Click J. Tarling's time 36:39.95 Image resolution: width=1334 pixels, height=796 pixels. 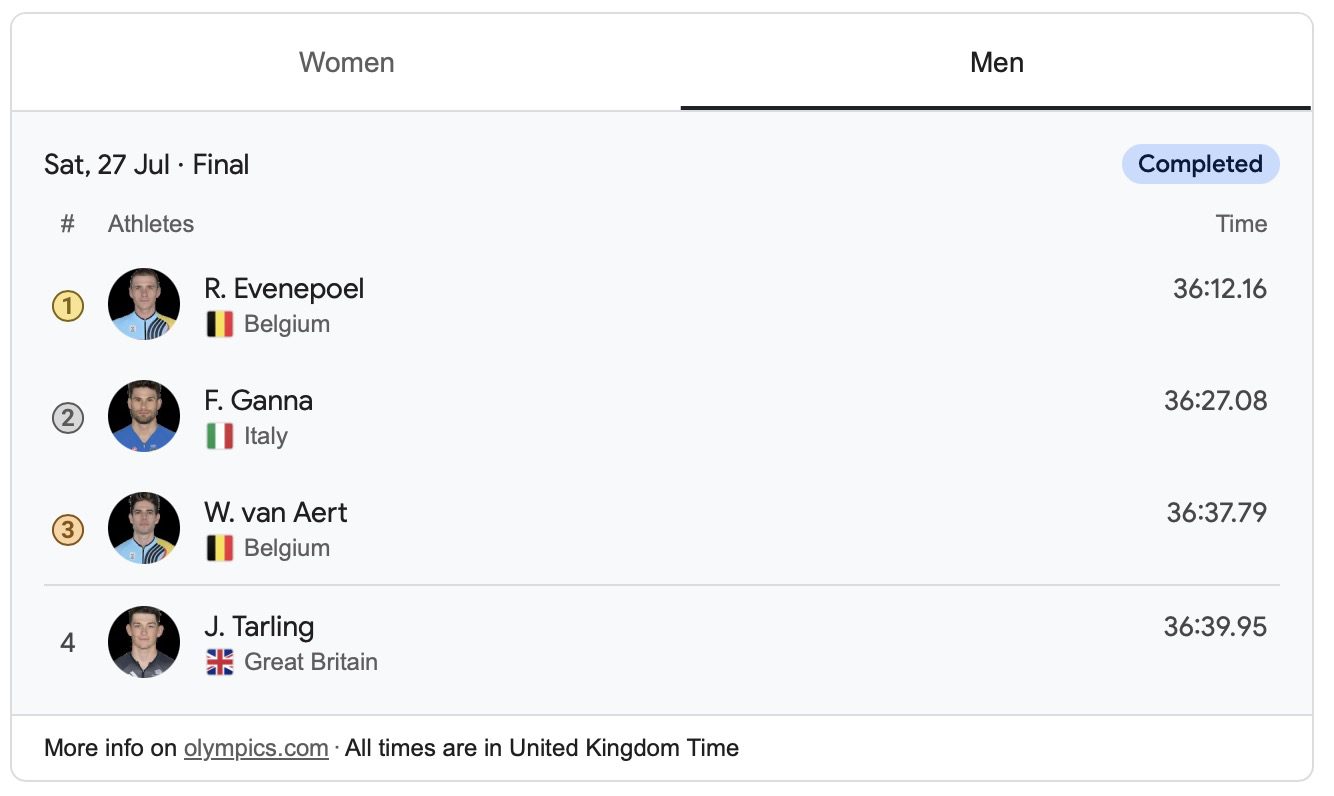(1215, 627)
